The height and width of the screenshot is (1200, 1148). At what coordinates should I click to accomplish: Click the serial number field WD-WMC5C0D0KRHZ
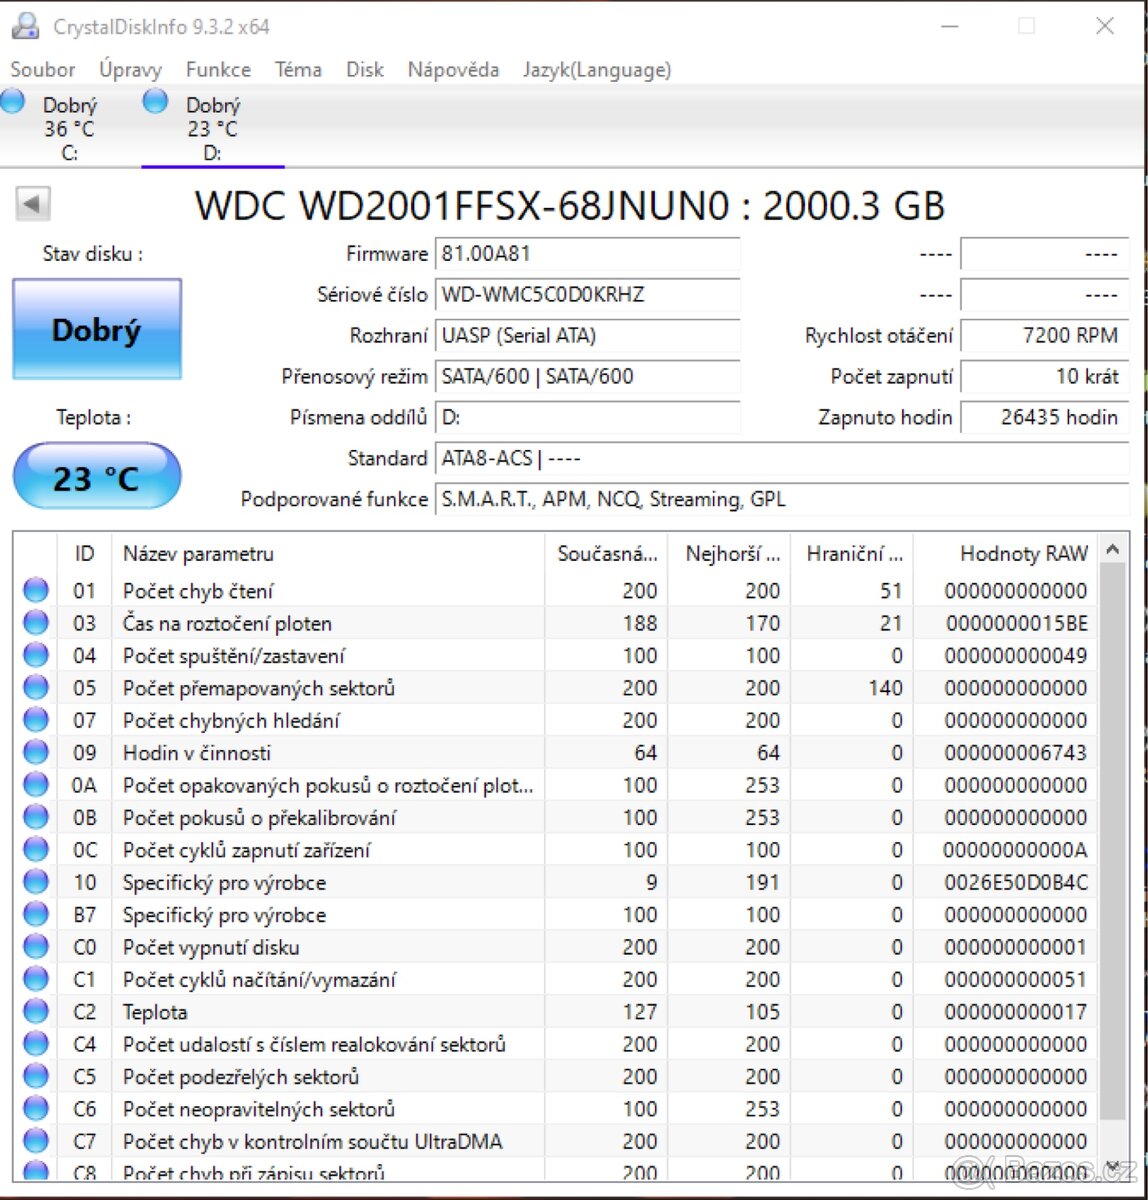point(588,295)
